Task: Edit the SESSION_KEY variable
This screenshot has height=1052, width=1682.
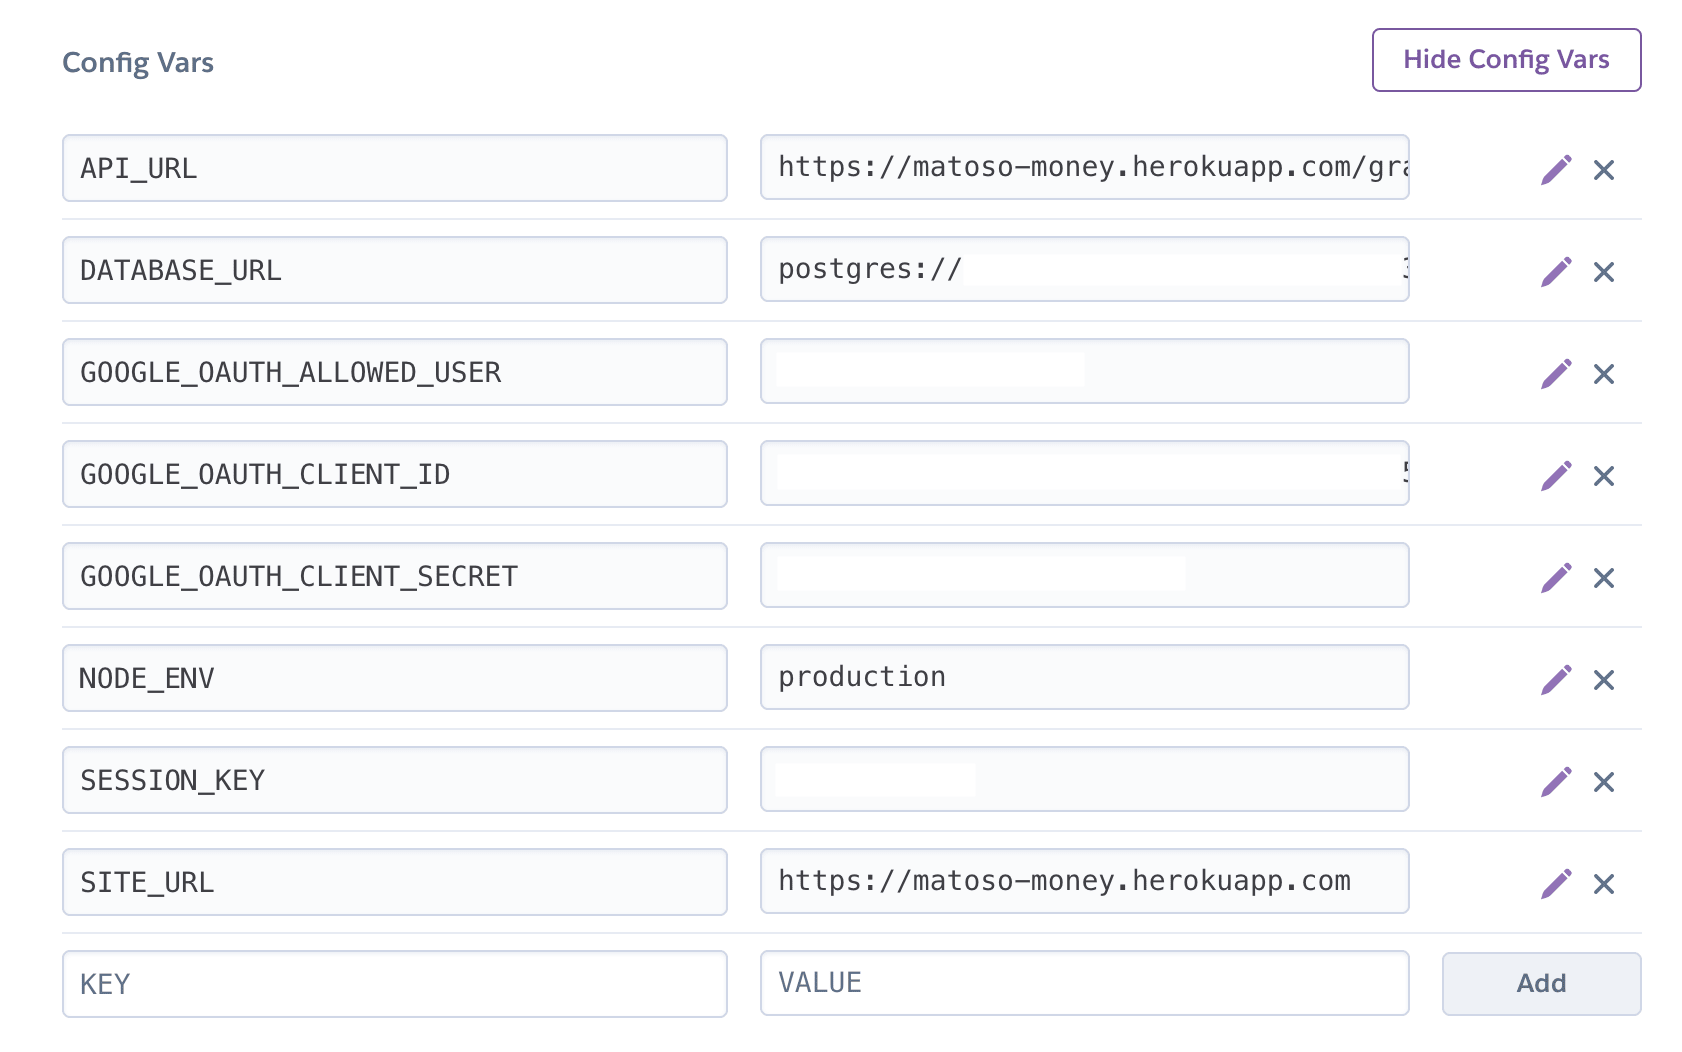Action: point(1556,782)
